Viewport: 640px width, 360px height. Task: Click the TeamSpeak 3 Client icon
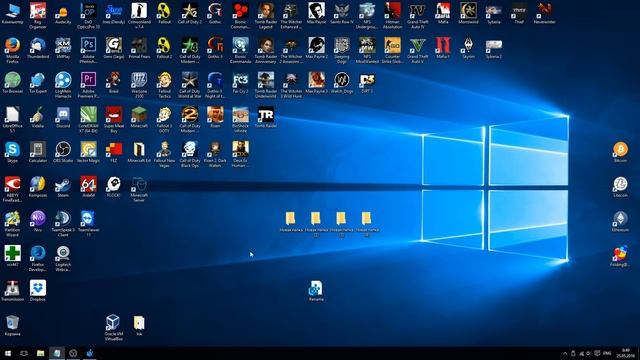63,219
